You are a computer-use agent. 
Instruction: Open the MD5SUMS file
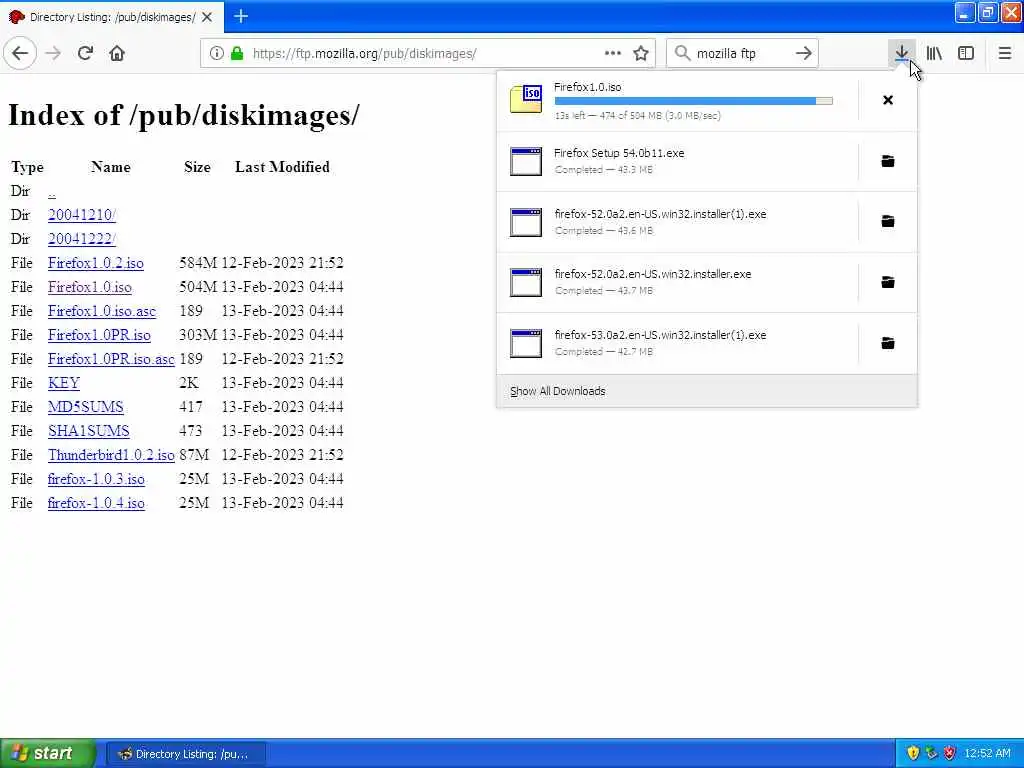[x=86, y=407]
